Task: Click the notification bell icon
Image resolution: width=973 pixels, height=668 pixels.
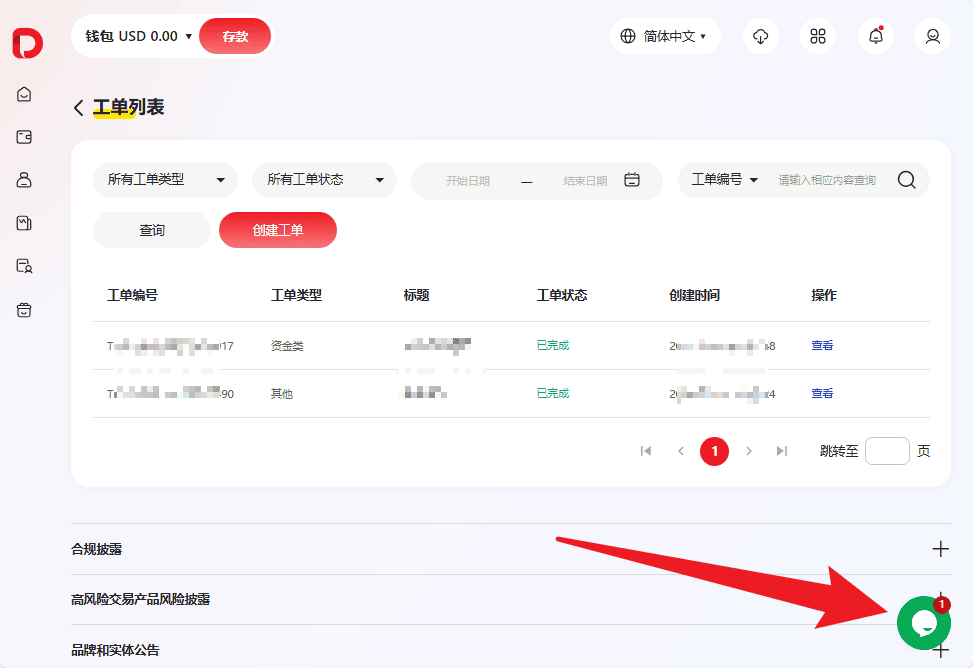Action: coord(876,36)
